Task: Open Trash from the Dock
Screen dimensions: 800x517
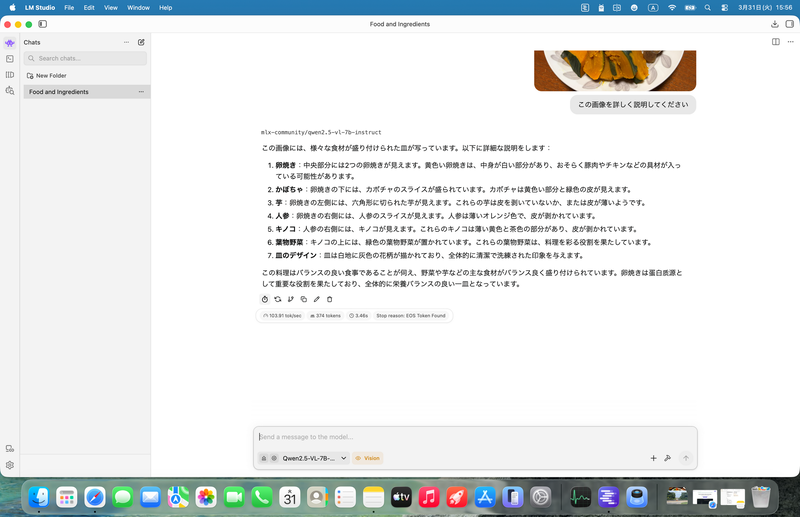Action: pyautogui.click(x=760, y=497)
